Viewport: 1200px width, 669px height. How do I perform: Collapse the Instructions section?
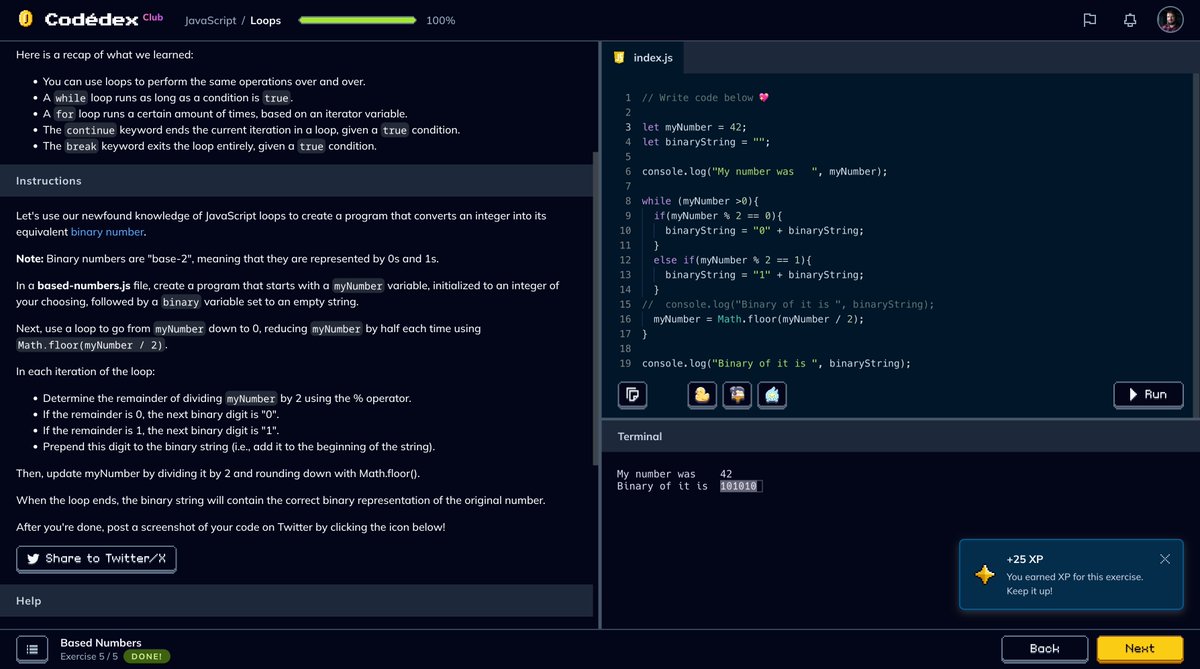[49, 180]
